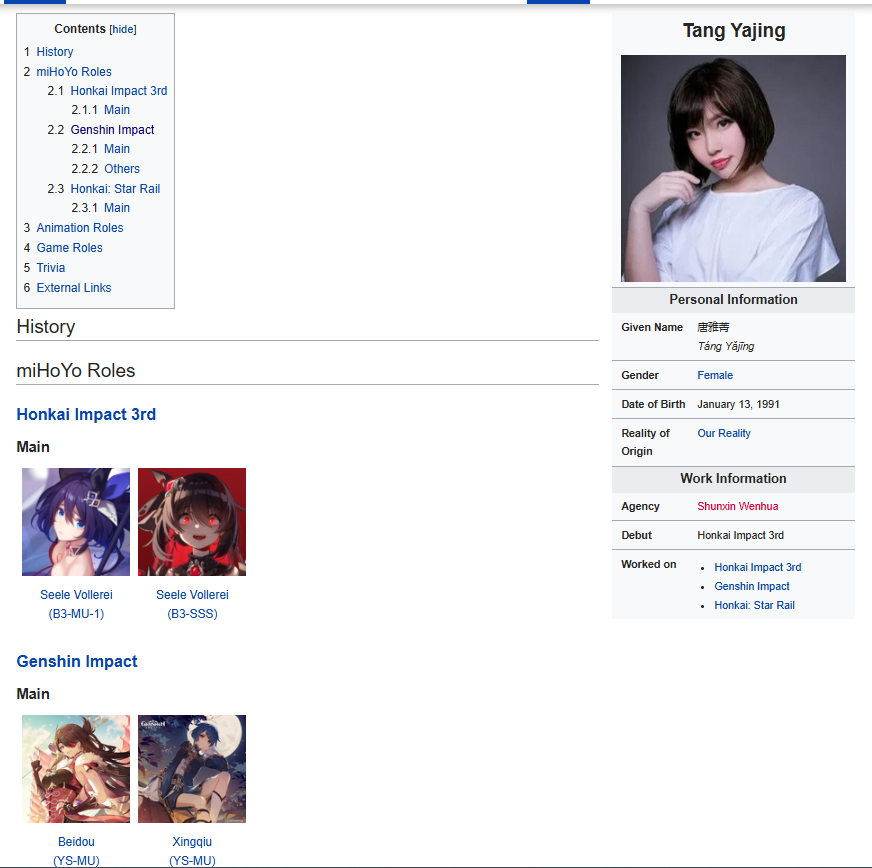Select 2.2.1 Main in contents

tap(117, 149)
